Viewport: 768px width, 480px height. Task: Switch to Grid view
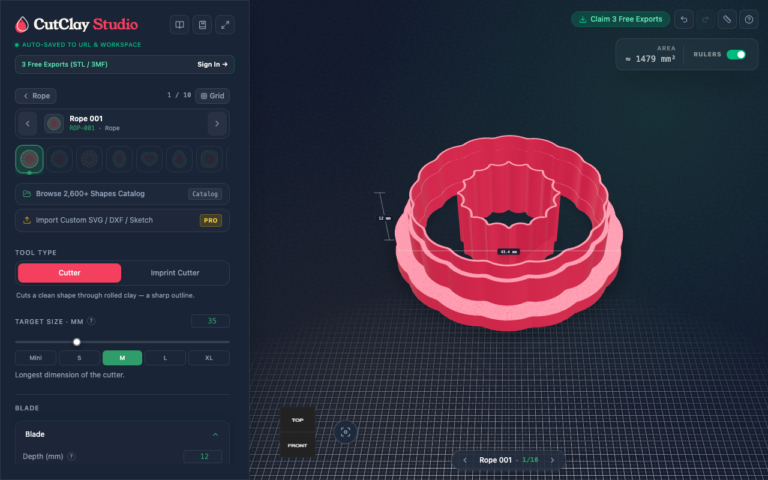tap(212, 96)
